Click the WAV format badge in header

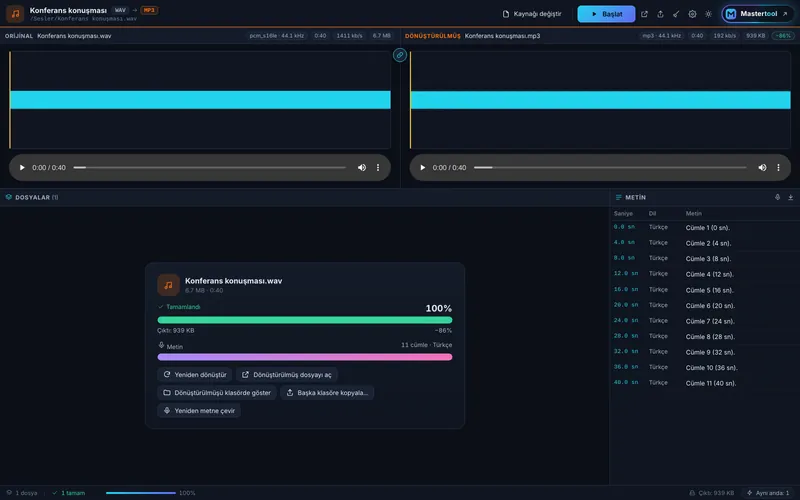120,10
